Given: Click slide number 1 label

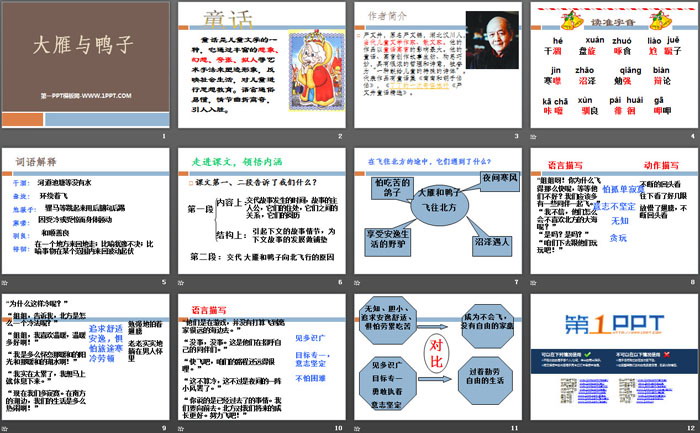Looking at the screenshot, I should pyautogui.click(x=164, y=136).
